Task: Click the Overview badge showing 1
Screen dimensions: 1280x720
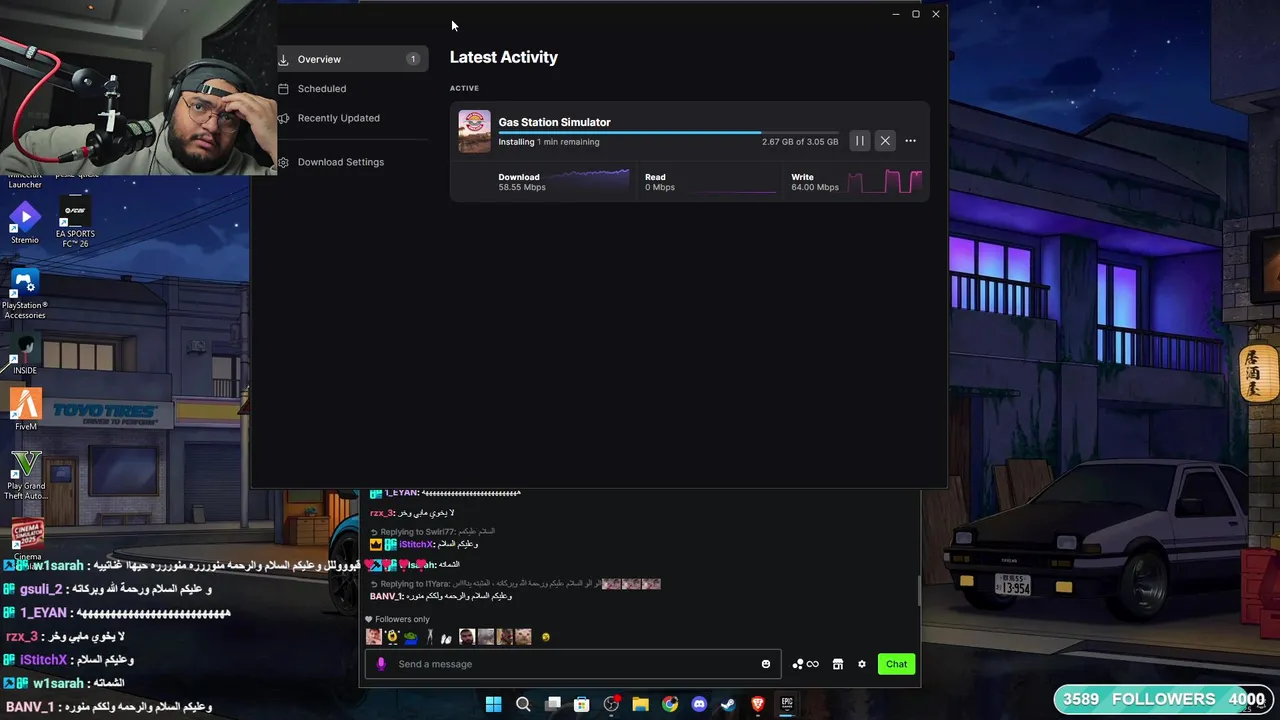Action: pyautogui.click(x=412, y=59)
